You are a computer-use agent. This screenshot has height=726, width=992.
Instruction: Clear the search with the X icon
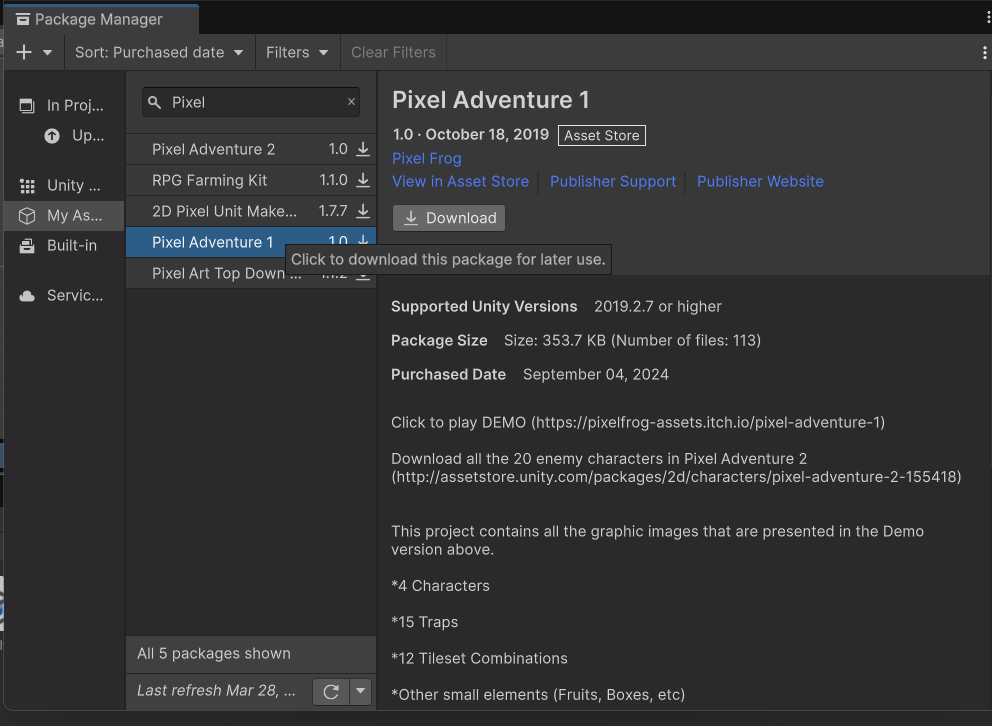(351, 101)
